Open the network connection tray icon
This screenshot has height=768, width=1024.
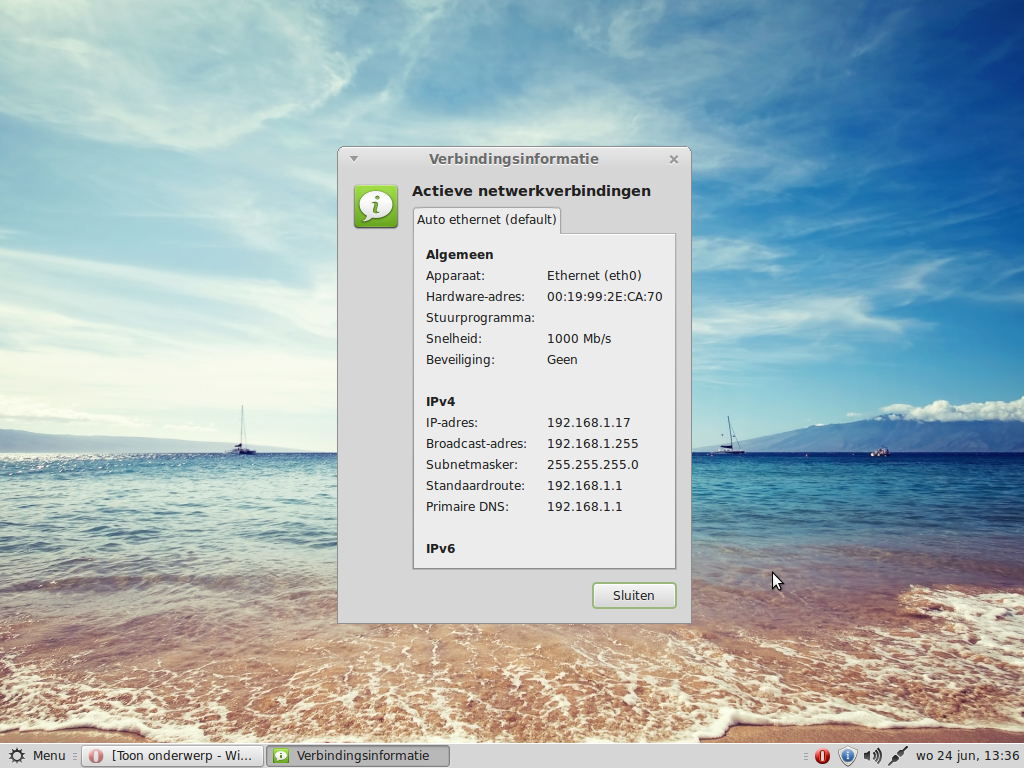[x=898, y=756]
